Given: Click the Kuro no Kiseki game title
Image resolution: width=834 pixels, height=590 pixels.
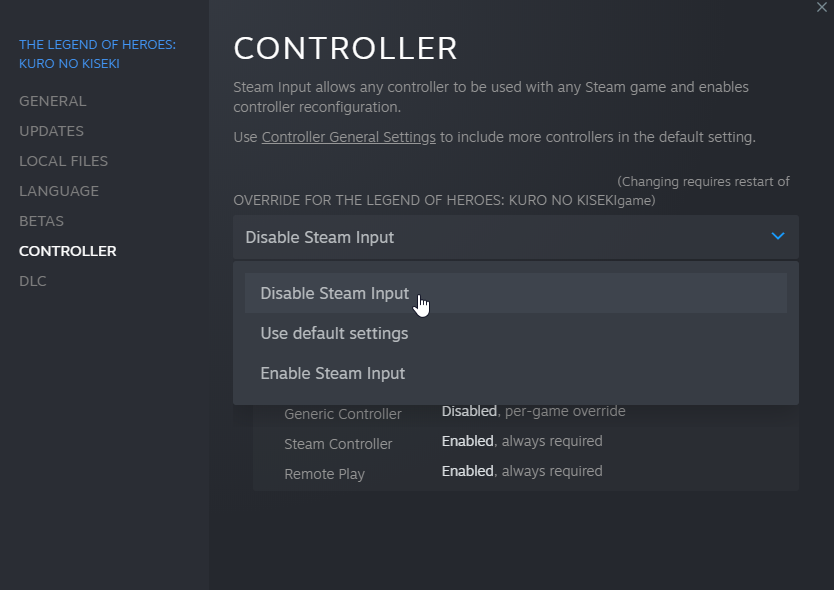Looking at the screenshot, I should coord(97,54).
